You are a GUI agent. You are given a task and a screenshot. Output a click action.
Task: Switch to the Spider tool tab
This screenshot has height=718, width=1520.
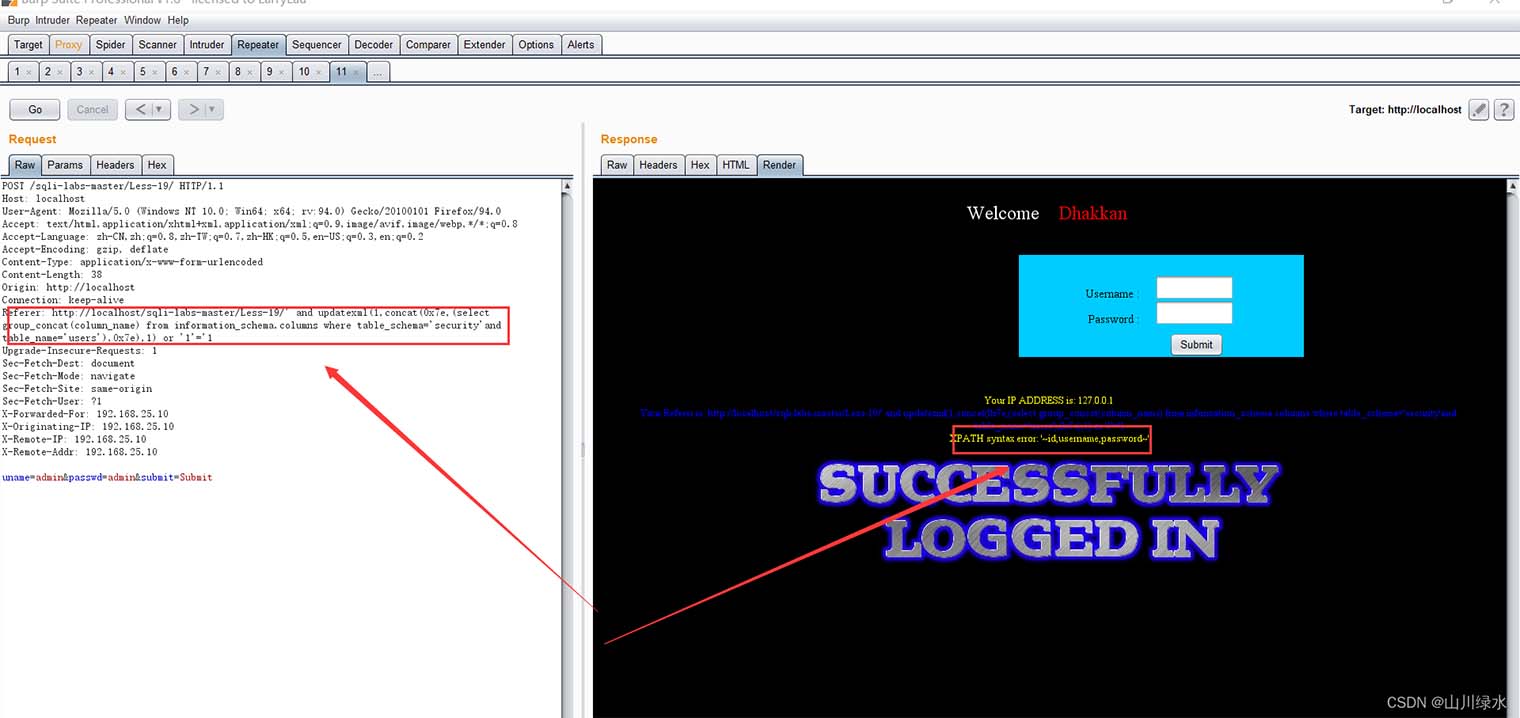tap(111, 44)
